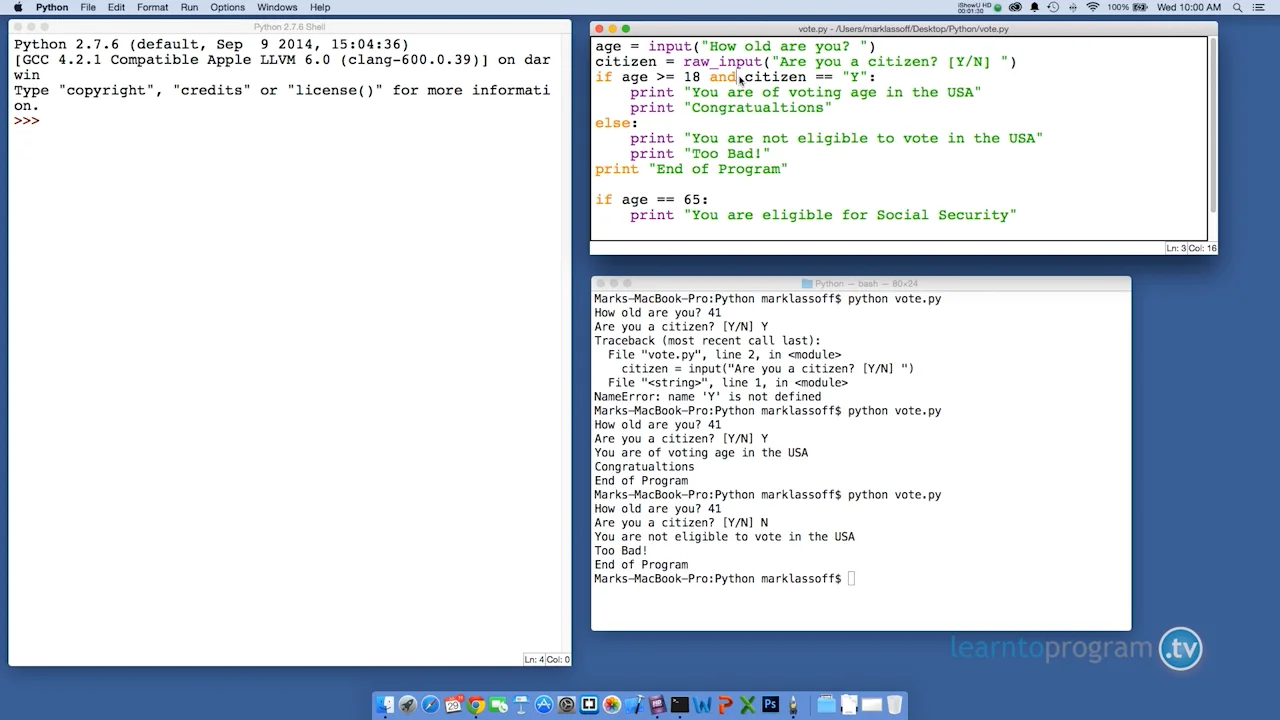The height and width of the screenshot is (720, 1280).
Task: Open iShowU HD icon in Dock
Action: [x=657, y=705]
